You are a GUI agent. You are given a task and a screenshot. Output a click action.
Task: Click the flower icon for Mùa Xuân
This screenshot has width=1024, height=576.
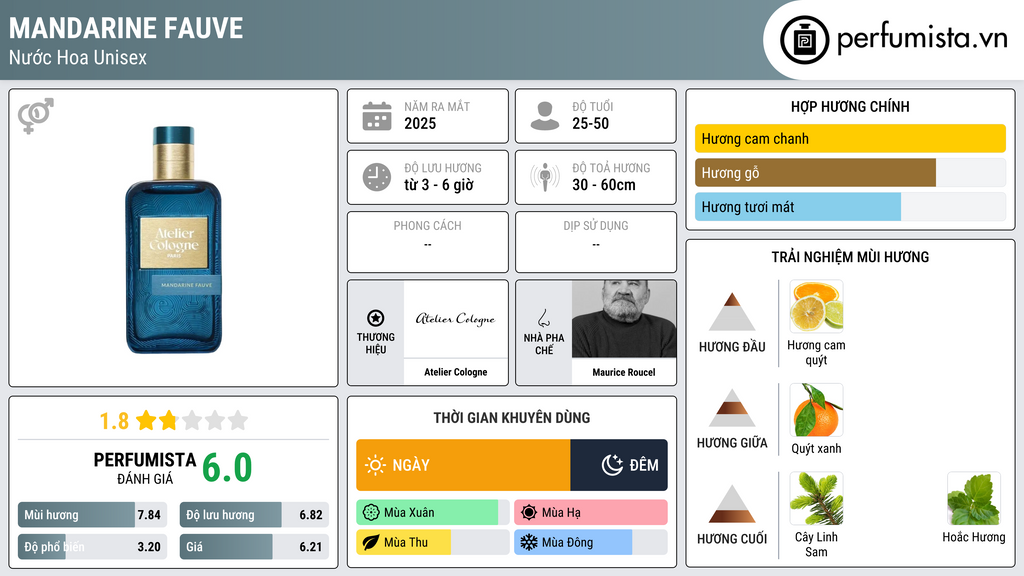[371, 513]
